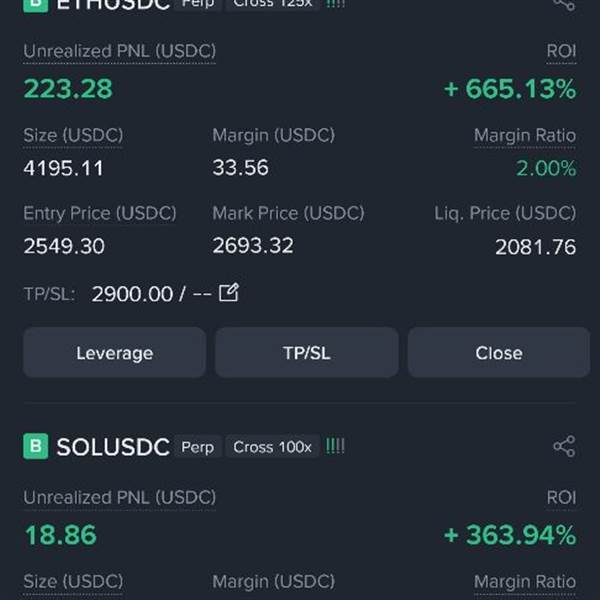This screenshot has width=600, height=600.
Task: Open the TP/SL button for ETHUSDC
Action: [307, 352]
